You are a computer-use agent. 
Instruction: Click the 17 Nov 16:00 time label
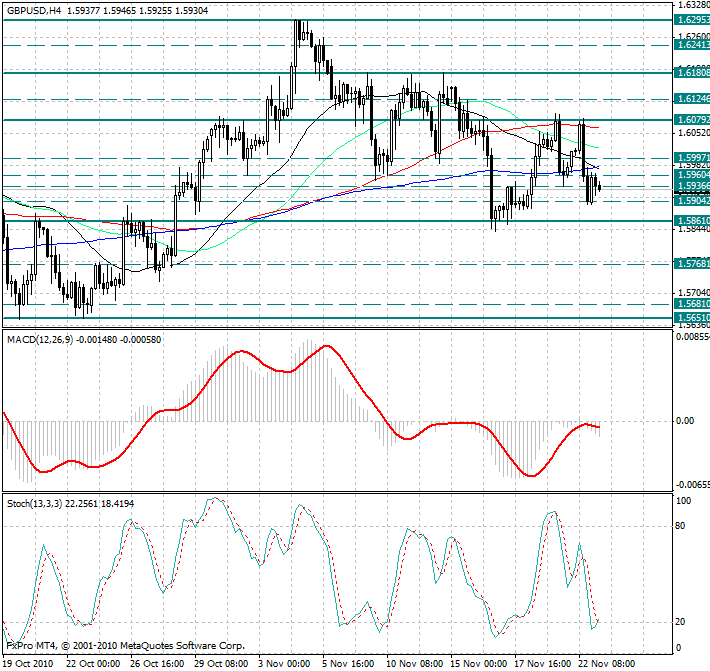pyautogui.click(x=543, y=664)
